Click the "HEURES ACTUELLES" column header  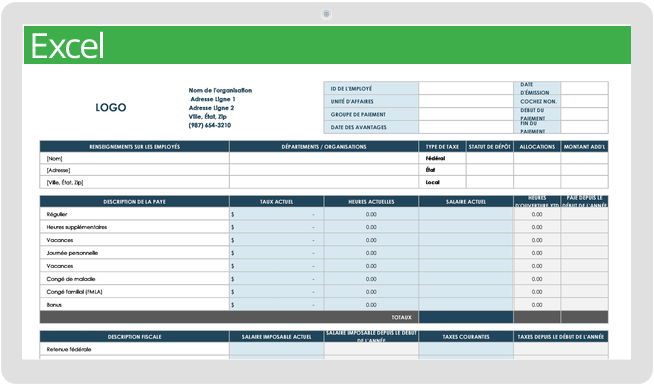[x=371, y=202]
